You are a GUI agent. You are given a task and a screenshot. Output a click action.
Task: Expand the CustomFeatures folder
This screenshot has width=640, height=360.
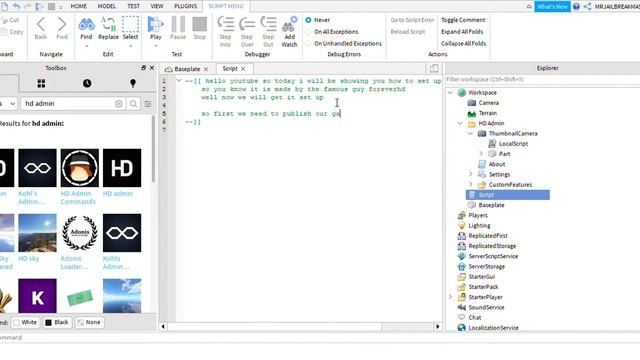coord(471,184)
